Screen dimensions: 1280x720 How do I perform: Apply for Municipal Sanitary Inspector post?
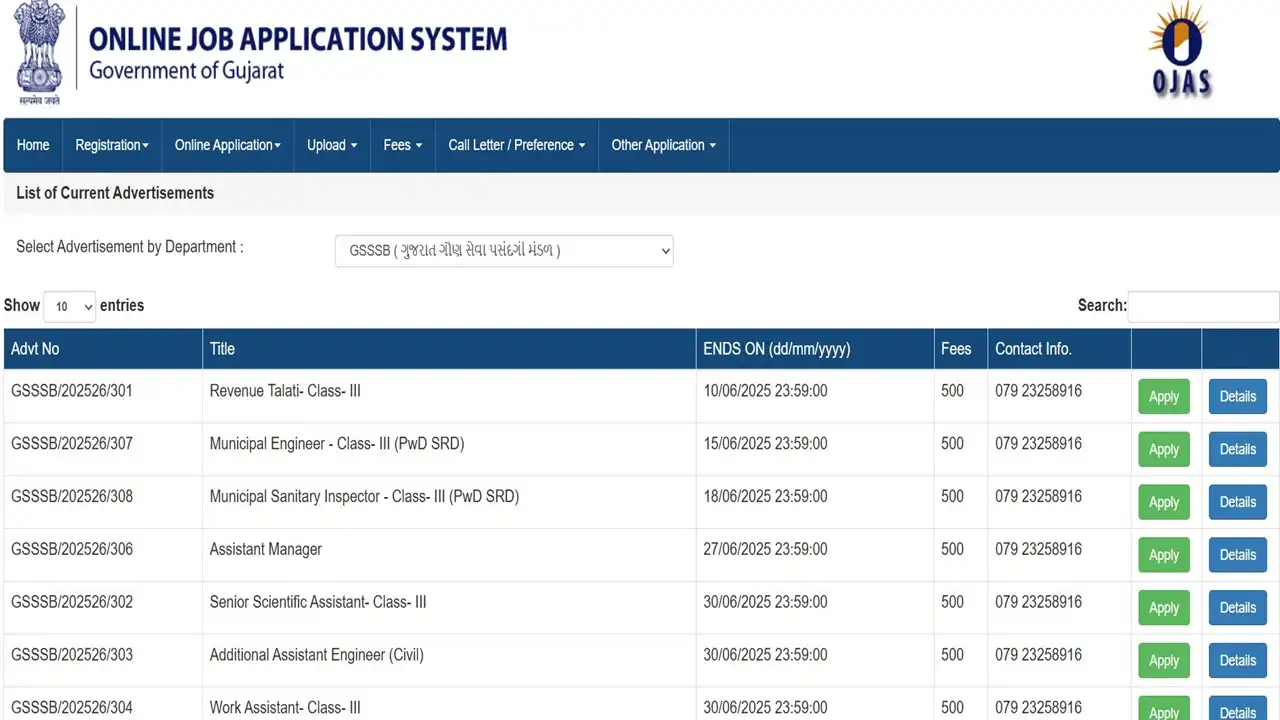pyautogui.click(x=1164, y=502)
